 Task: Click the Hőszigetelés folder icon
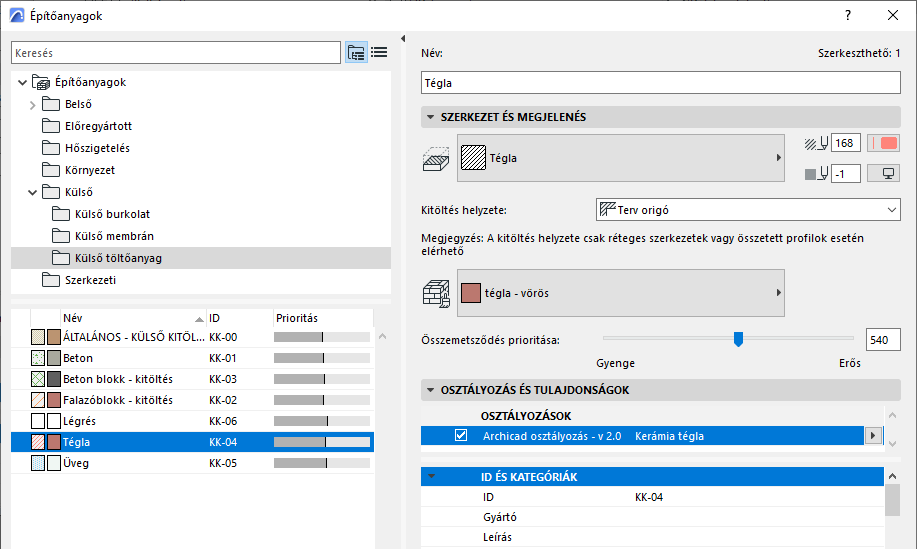click(51, 148)
